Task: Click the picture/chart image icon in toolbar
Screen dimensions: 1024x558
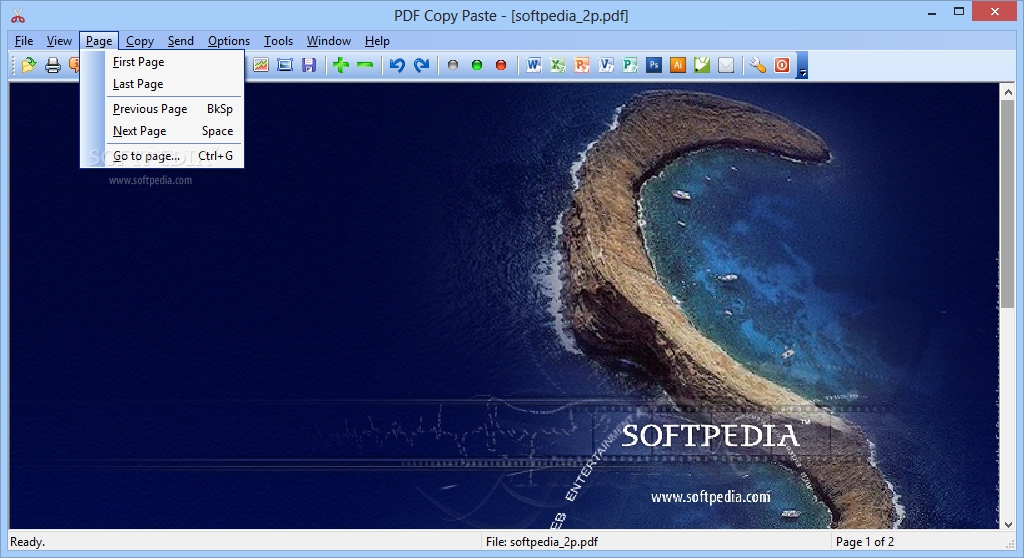Action: click(x=261, y=65)
